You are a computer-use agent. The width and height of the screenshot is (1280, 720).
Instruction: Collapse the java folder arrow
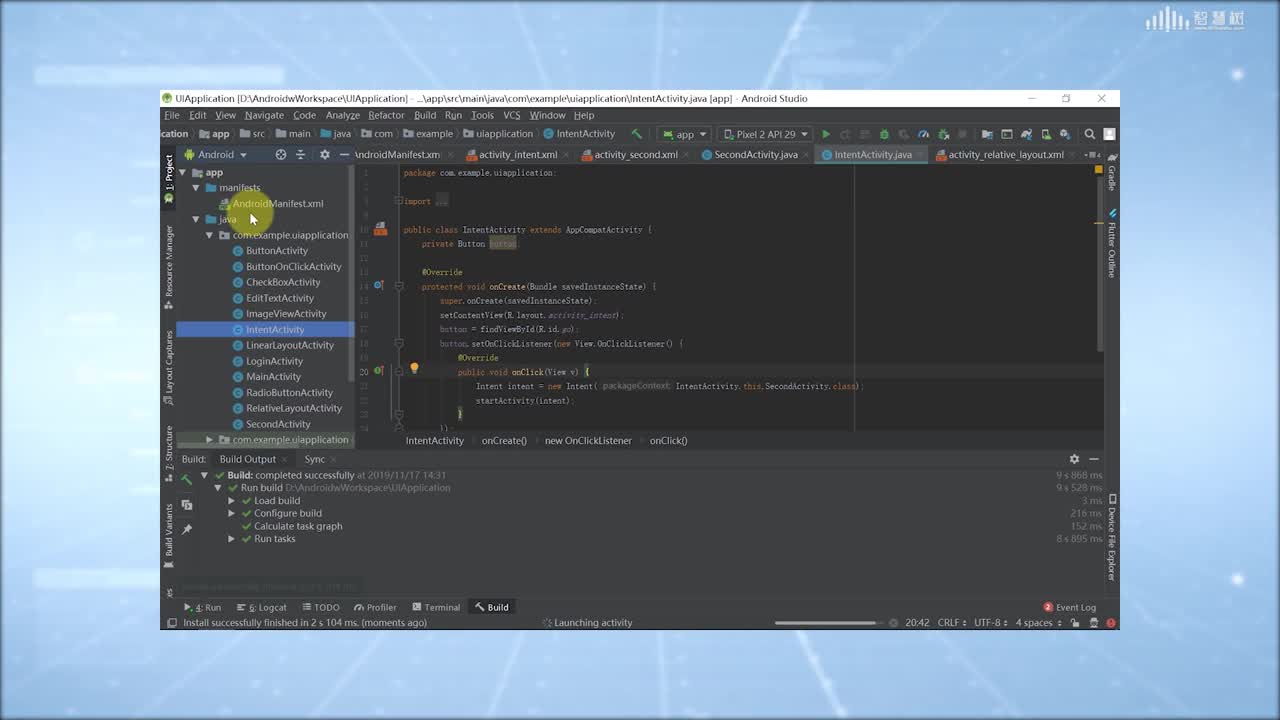click(x=196, y=219)
